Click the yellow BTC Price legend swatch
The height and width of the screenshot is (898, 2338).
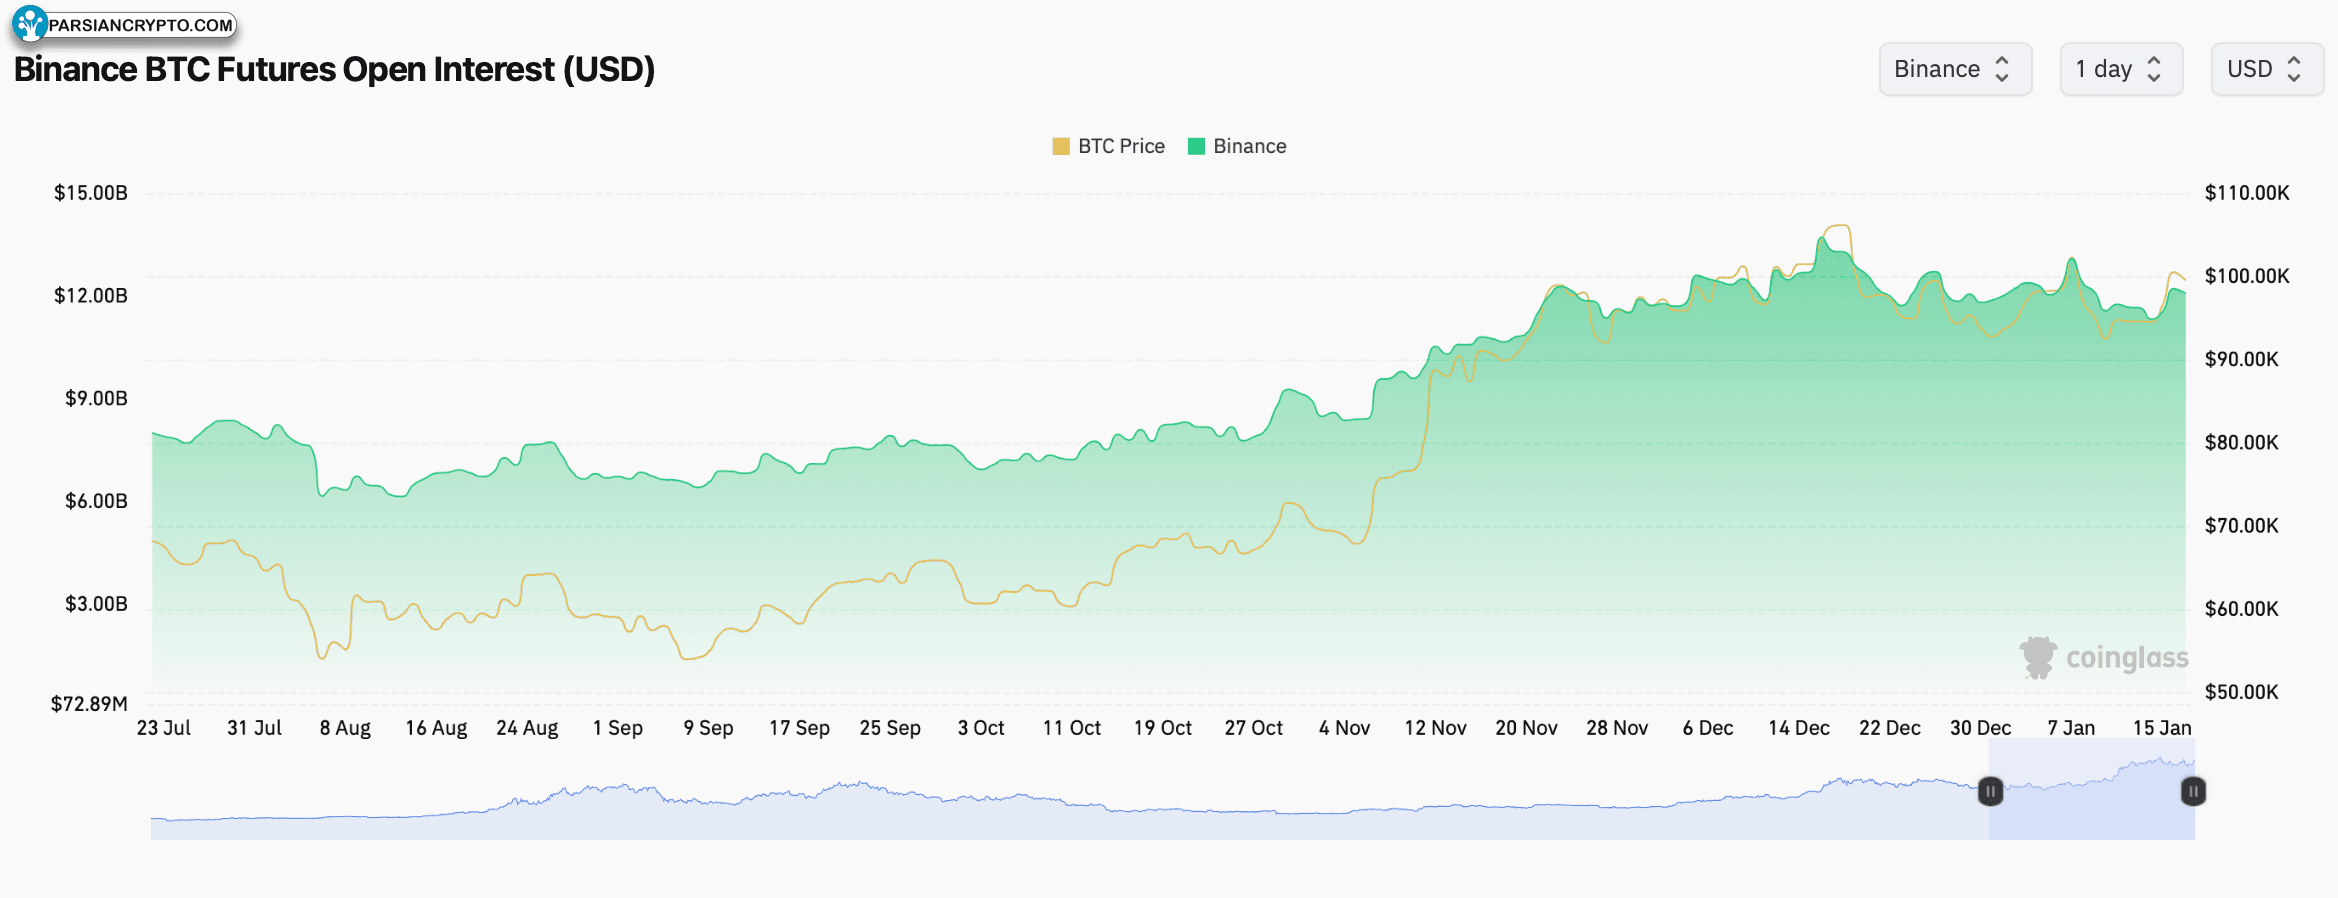pos(1061,146)
